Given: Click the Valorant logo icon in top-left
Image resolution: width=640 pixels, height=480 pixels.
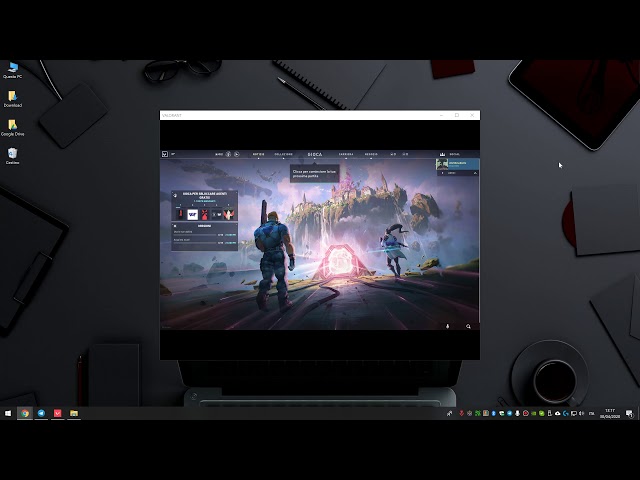Looking at the screenshot, I should [x=165, y=154].
